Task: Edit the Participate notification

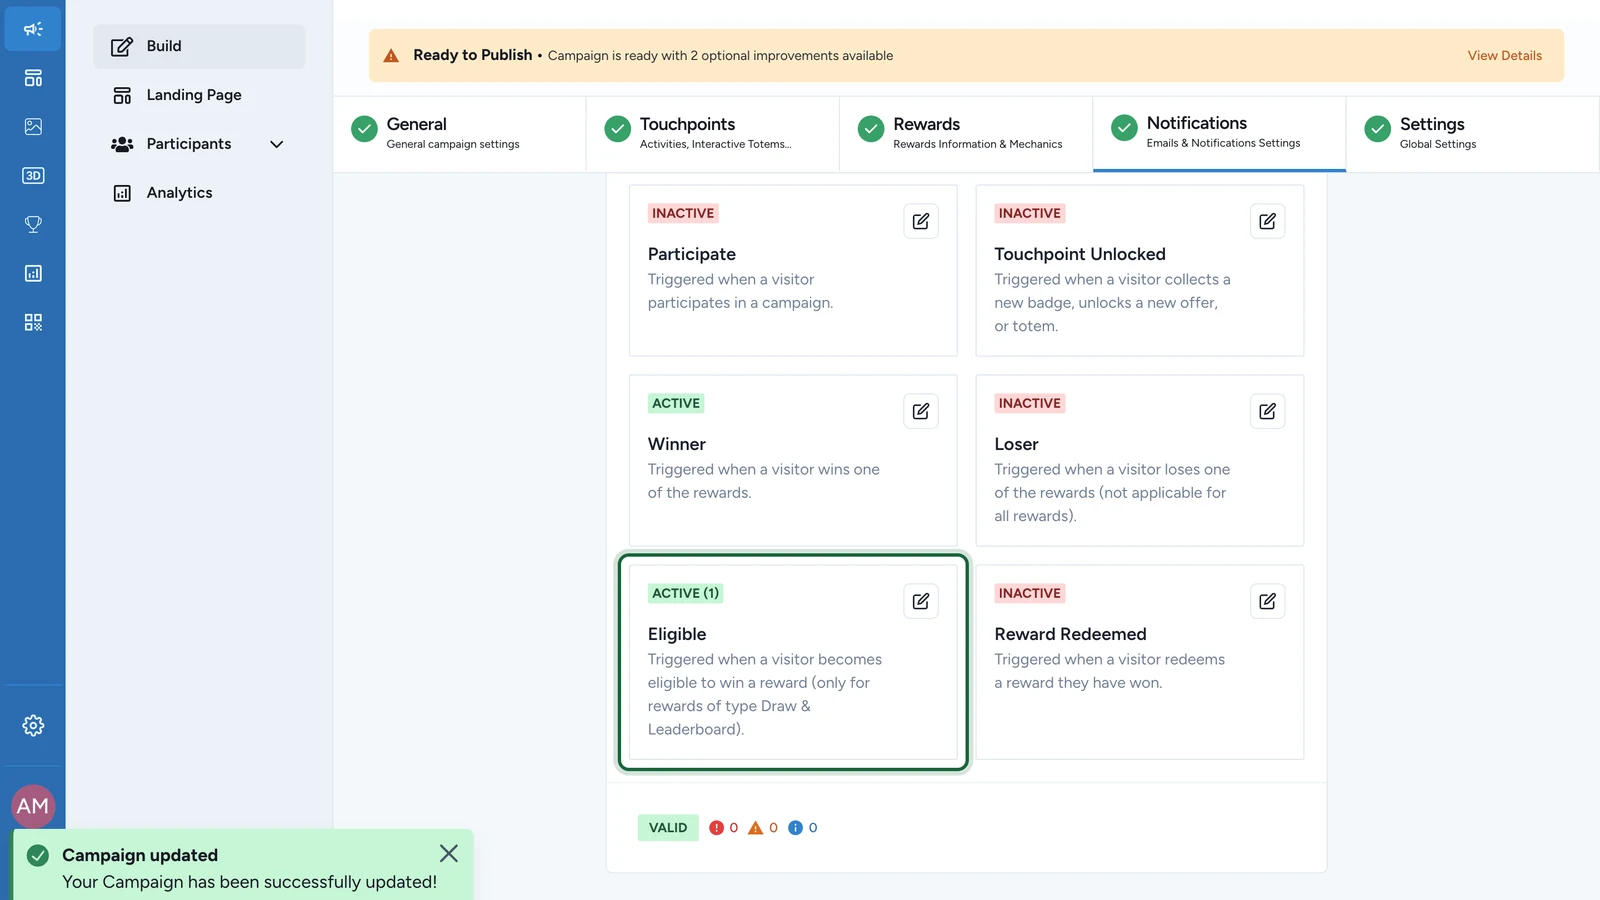Action: tap(921, 221)
